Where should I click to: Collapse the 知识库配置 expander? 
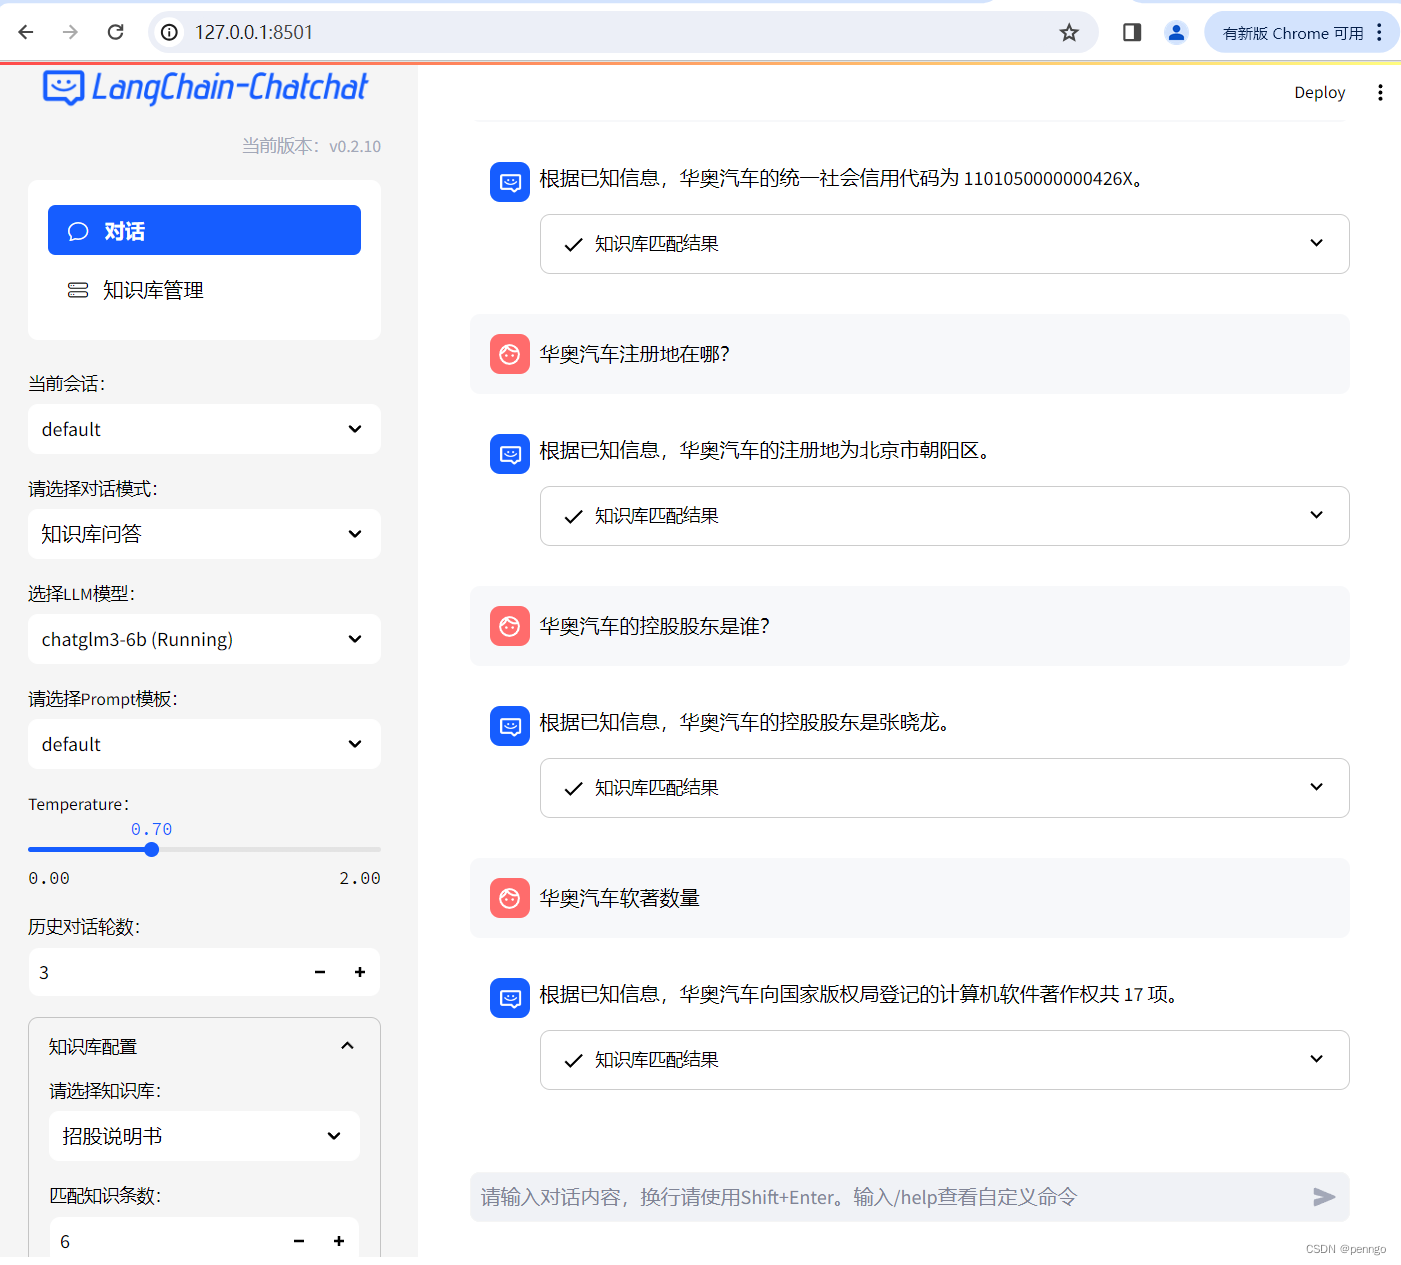[204, 1046]
